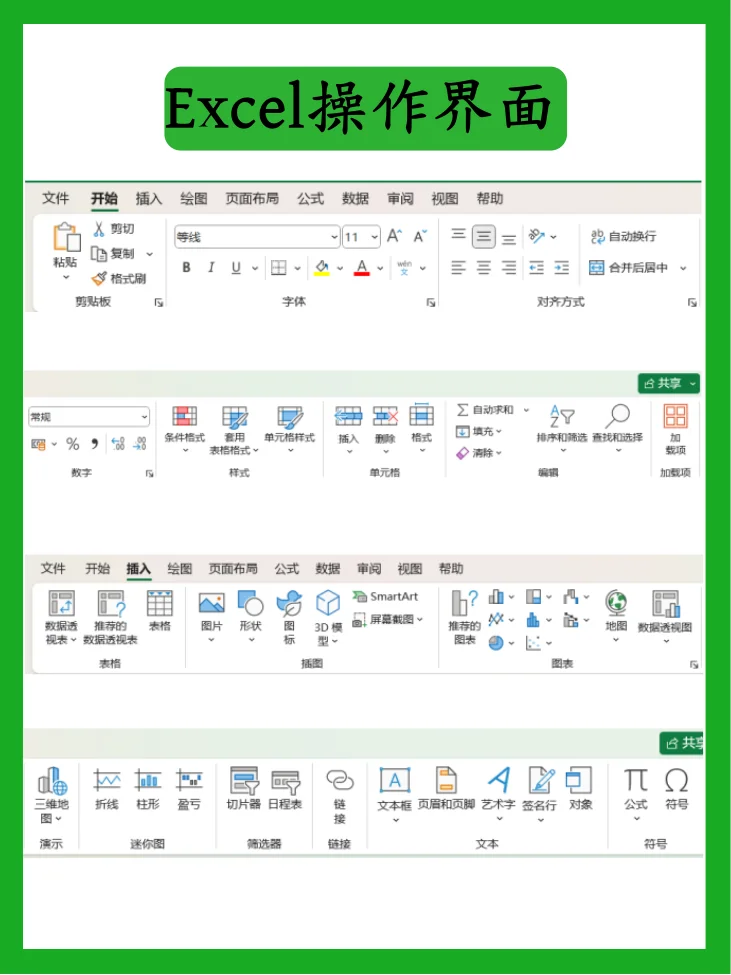
Task: Toggle right horizontal text alignment
Action: (x=509, y=267)
